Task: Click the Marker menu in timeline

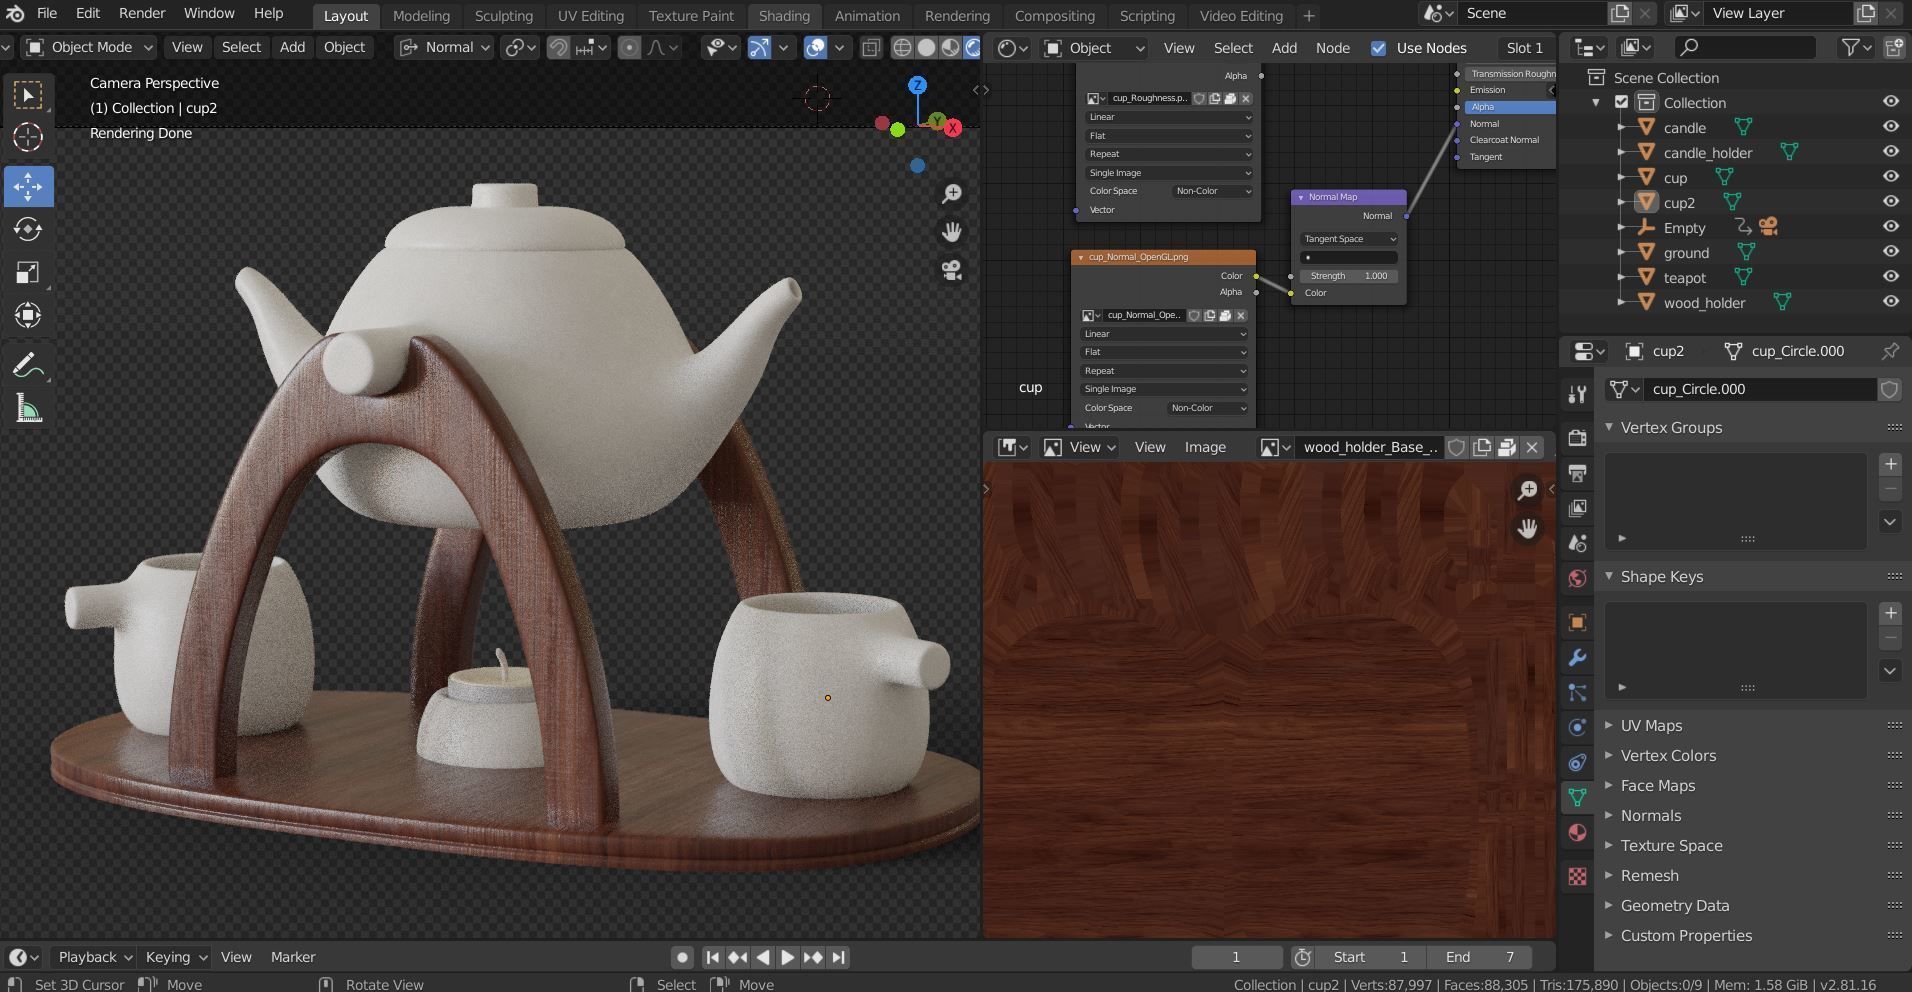Action: [x=293, y=957]
